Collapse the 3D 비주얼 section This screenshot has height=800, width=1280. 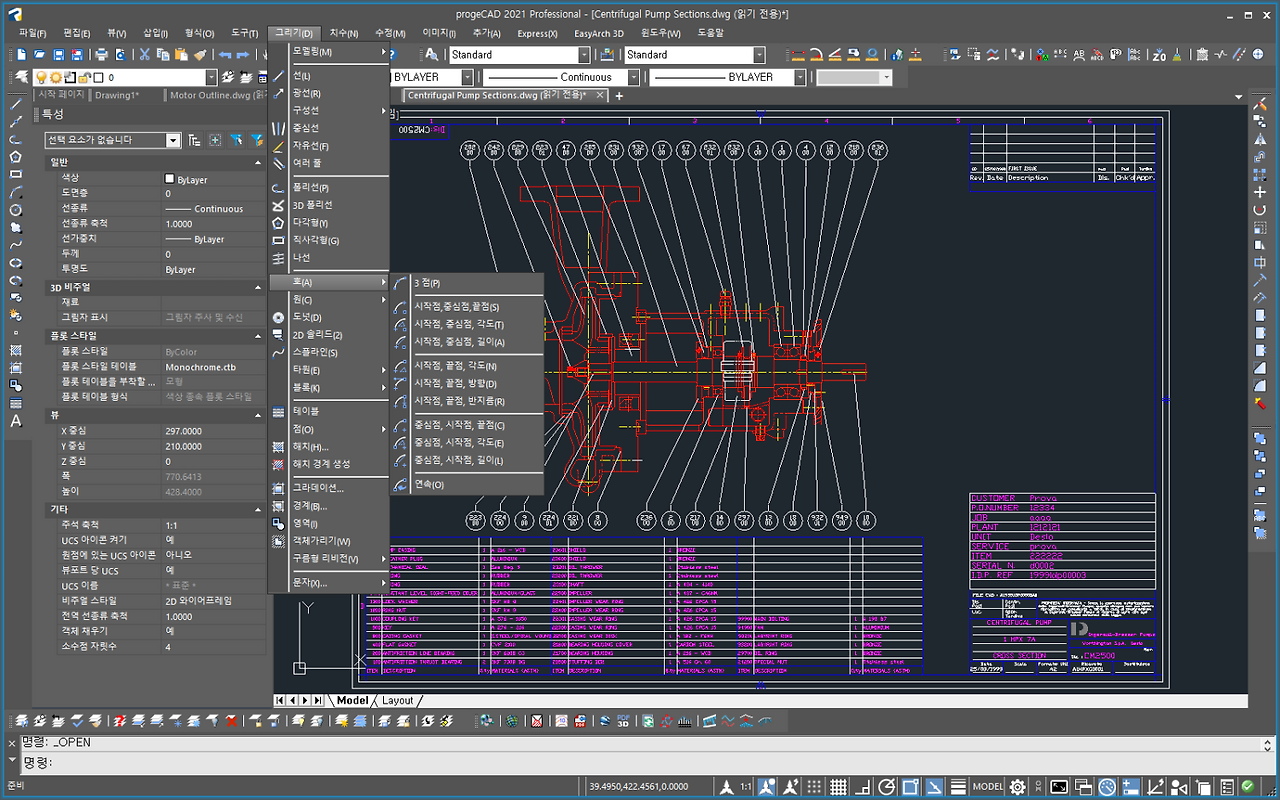point(259,287)
